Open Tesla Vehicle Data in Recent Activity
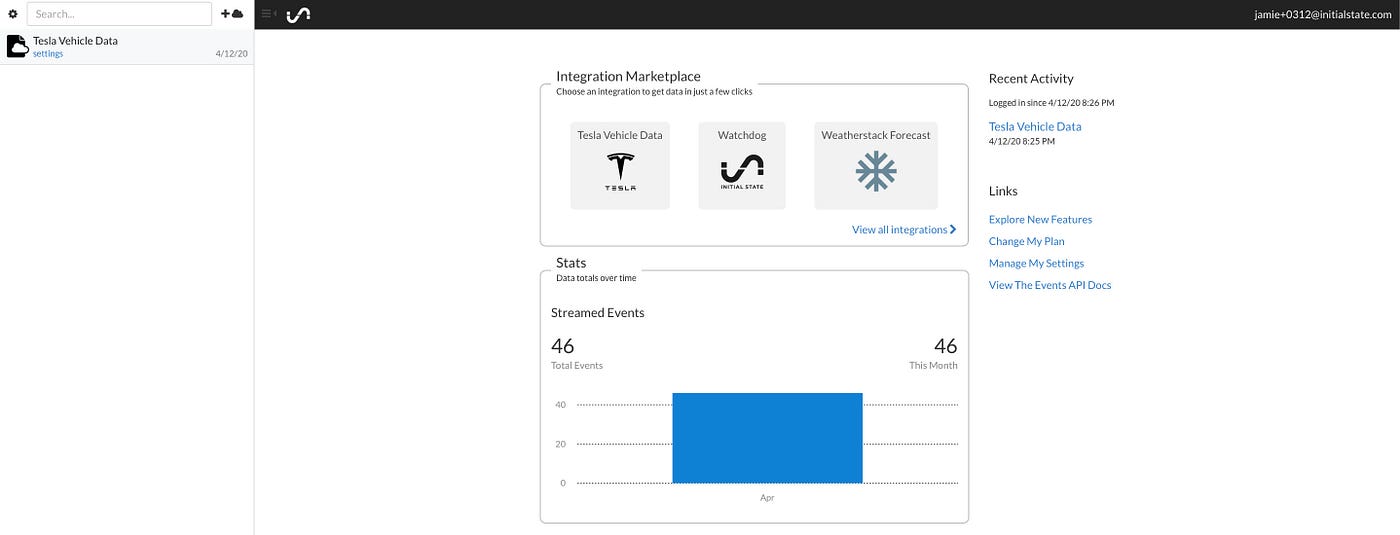This screenshot has width=1400, height=535. point(1035,127)
